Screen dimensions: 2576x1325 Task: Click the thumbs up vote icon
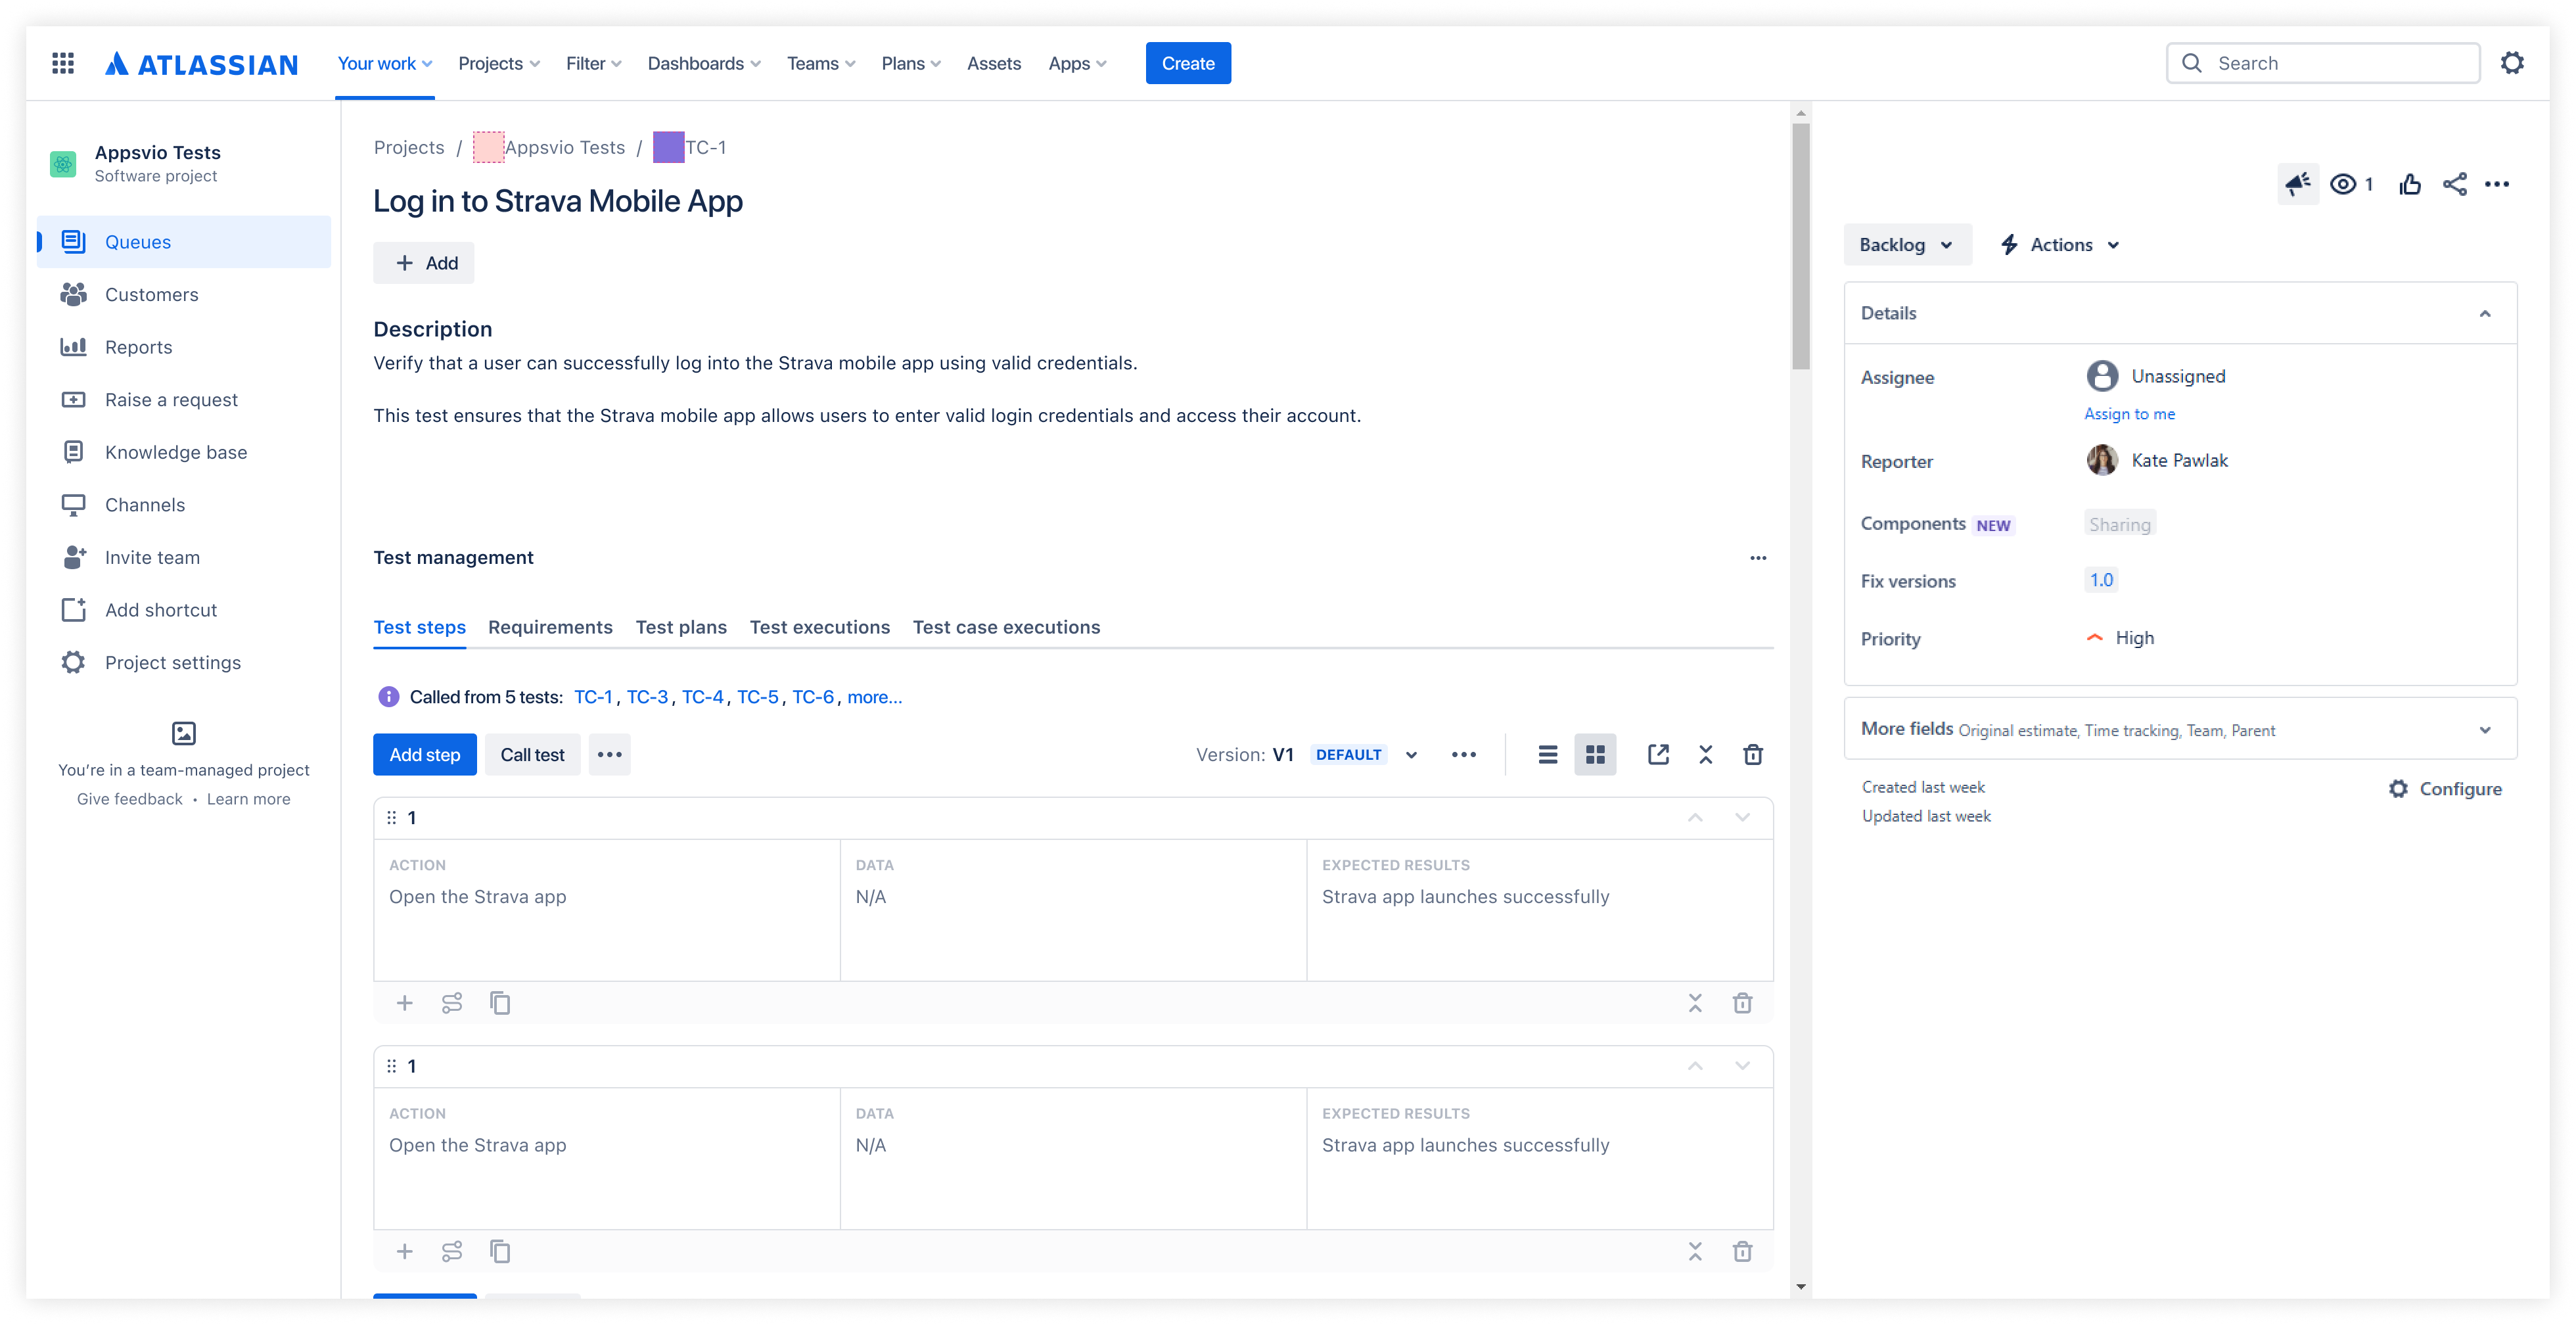coord(2410,184)
